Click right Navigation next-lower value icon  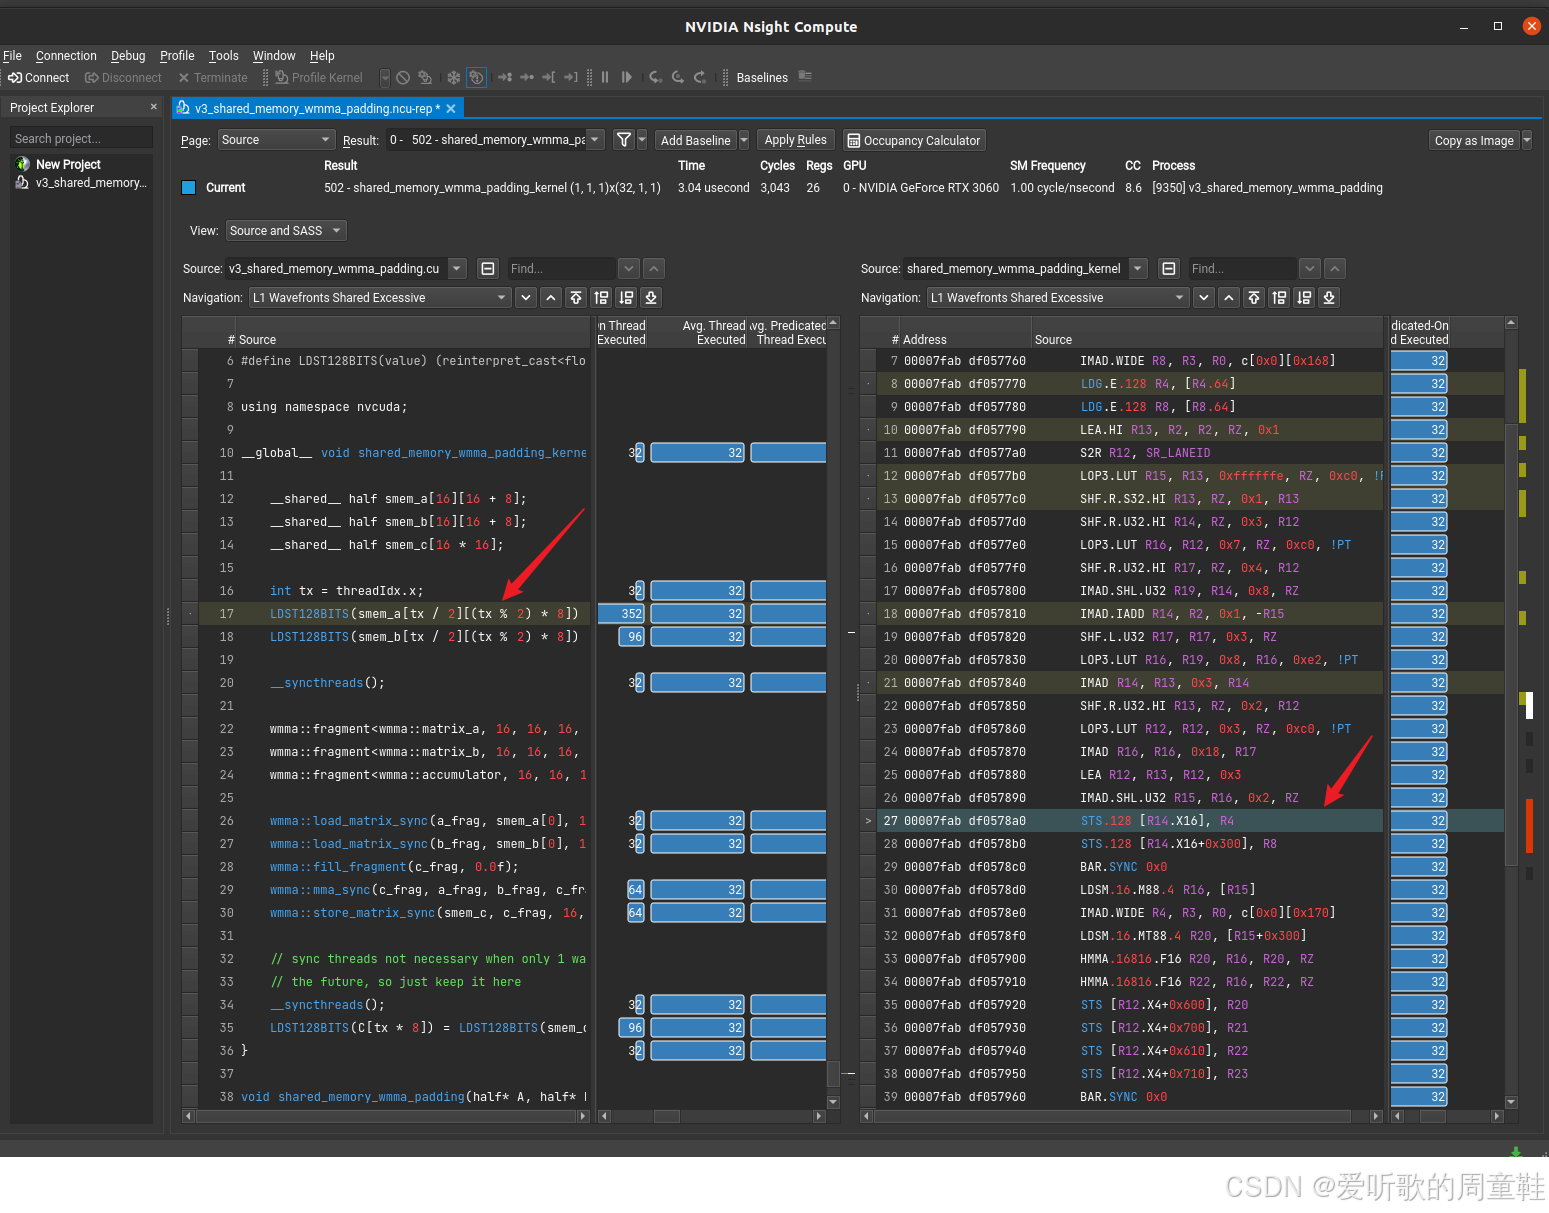click(x=1304, y=297)
